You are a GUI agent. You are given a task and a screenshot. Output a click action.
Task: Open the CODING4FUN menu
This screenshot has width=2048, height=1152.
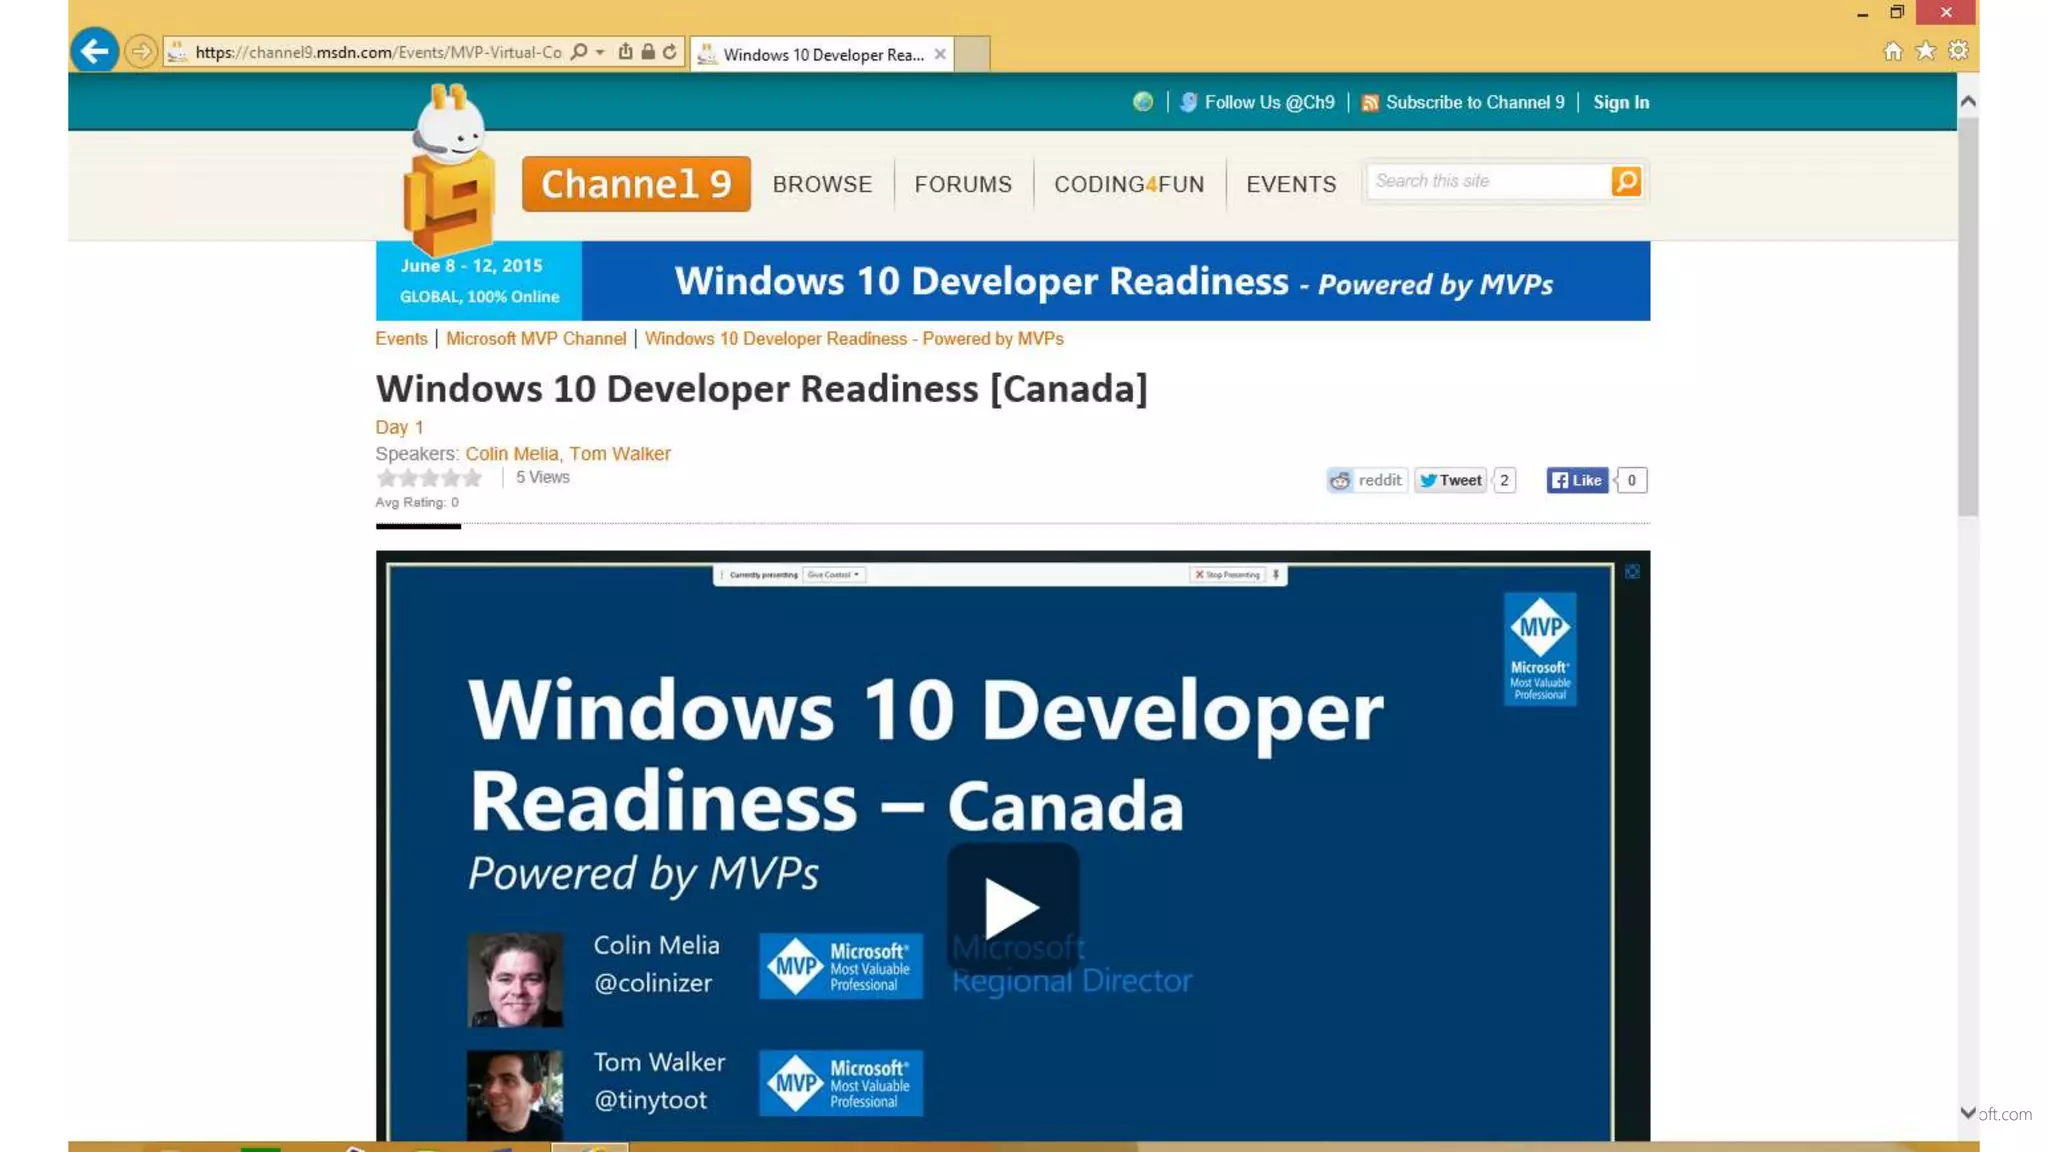pyautogui.click(x=1129, y=184)
